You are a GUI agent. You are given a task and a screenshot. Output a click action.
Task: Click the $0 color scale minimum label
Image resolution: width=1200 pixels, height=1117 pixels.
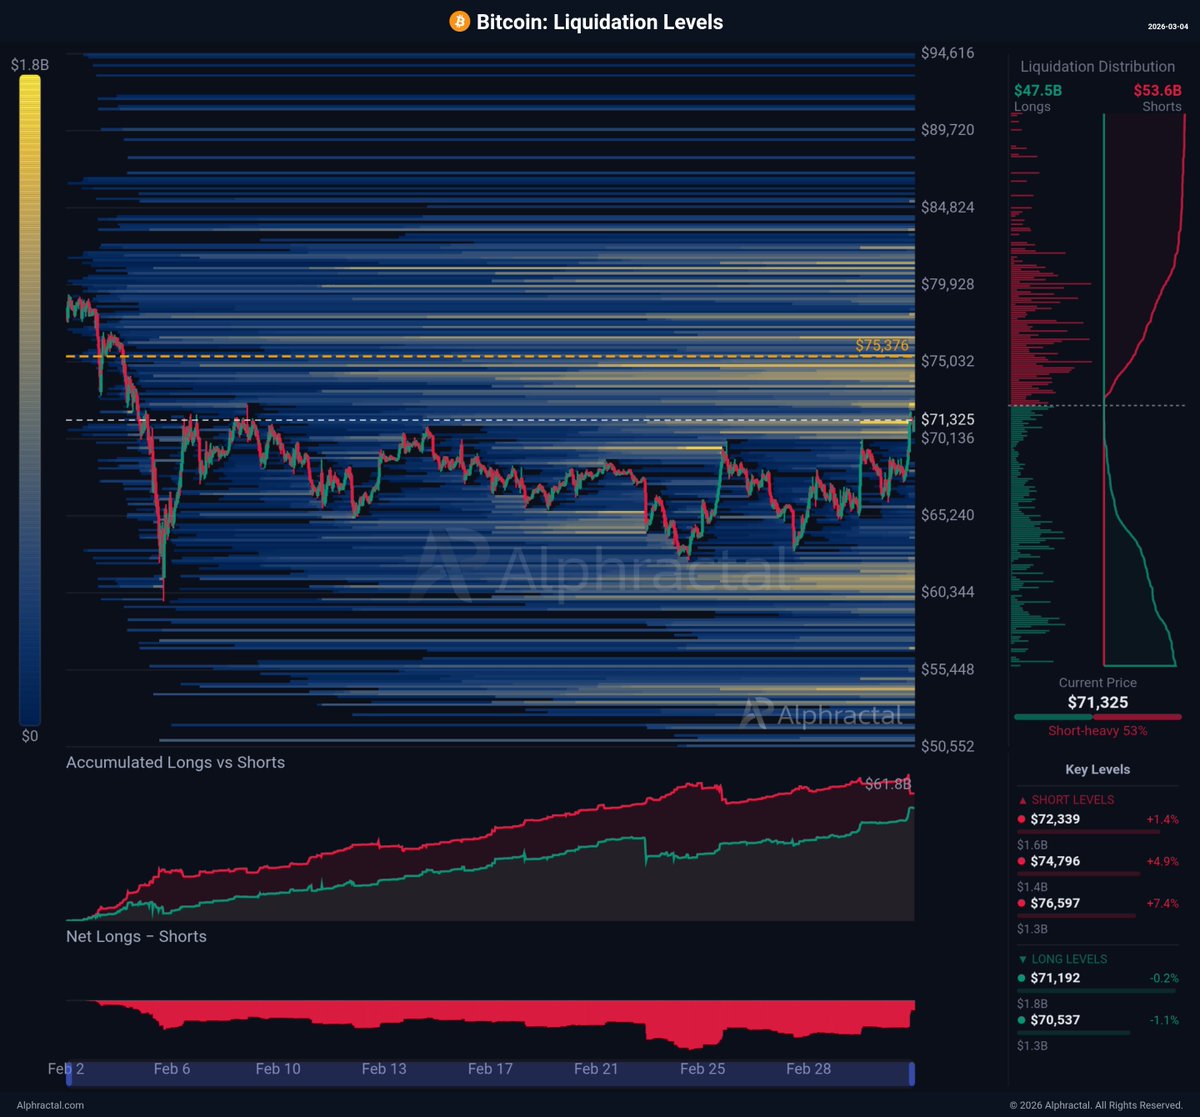pos(29,736)
